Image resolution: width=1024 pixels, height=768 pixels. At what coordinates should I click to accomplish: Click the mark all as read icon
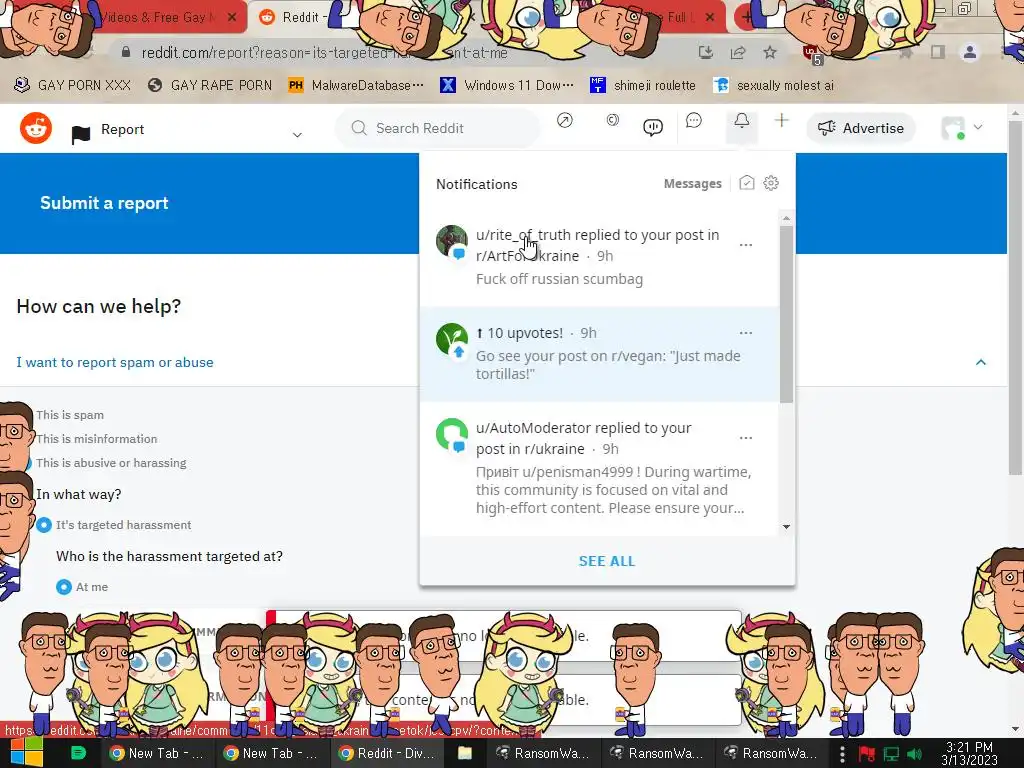pos(746,183)
